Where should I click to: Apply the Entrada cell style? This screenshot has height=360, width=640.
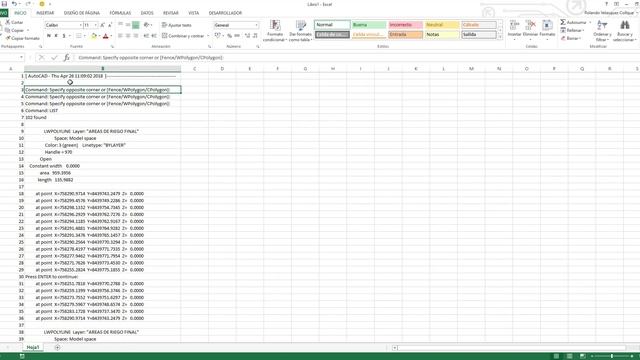406,35
